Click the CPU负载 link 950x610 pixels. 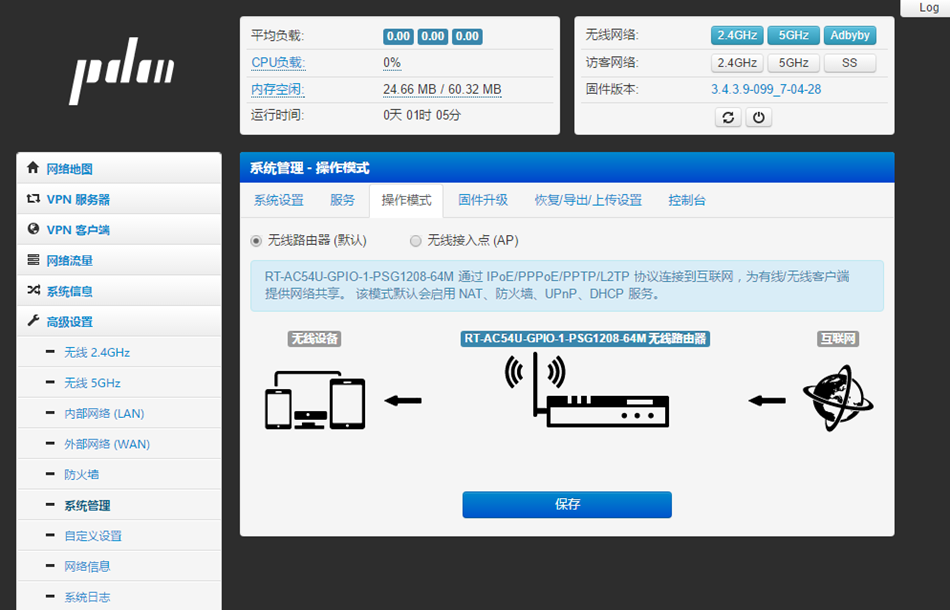point(278,62)
